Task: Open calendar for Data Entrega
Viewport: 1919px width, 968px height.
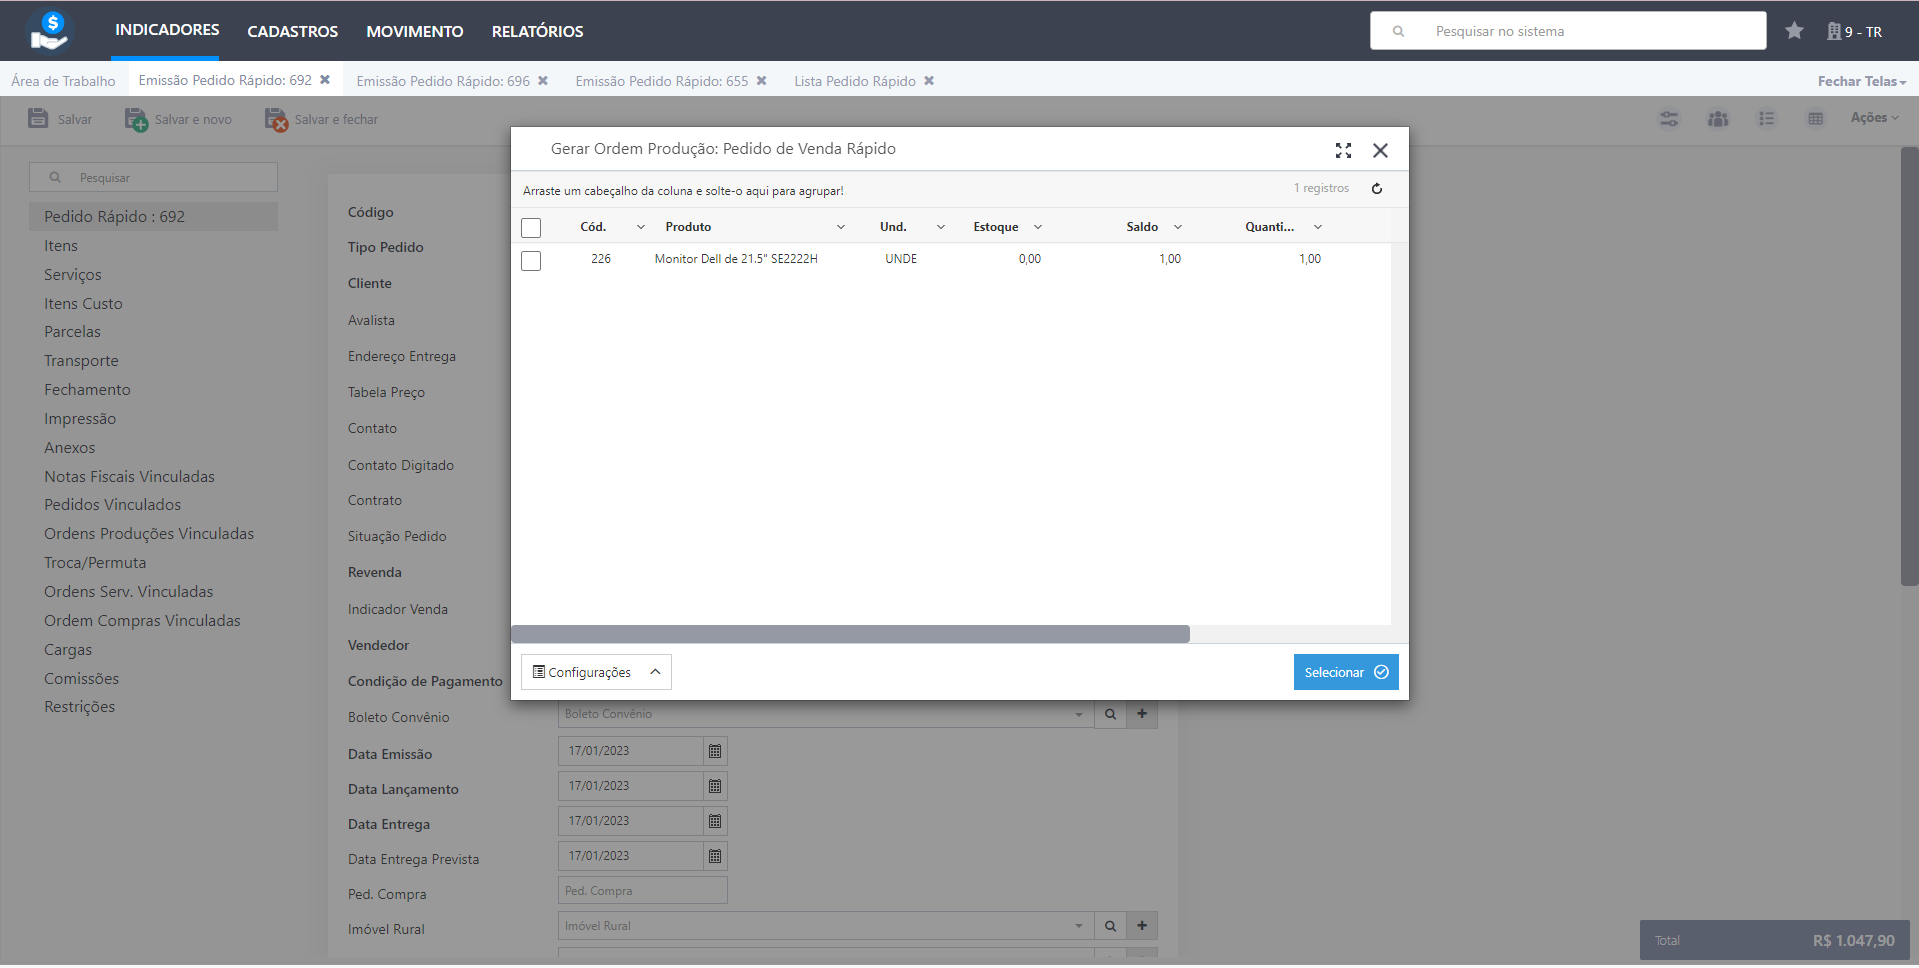Action: coord(715,821)
